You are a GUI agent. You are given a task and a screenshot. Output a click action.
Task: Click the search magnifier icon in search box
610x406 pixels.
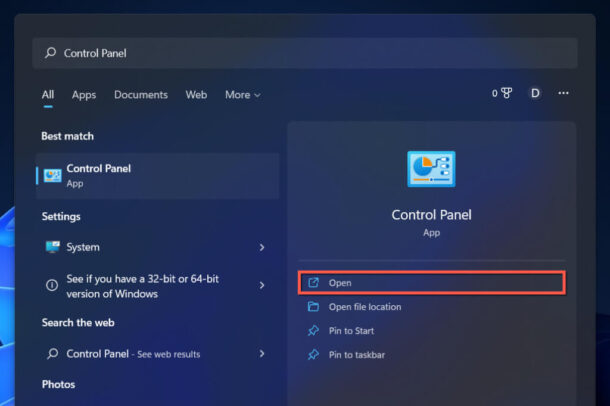pos(50,52)
